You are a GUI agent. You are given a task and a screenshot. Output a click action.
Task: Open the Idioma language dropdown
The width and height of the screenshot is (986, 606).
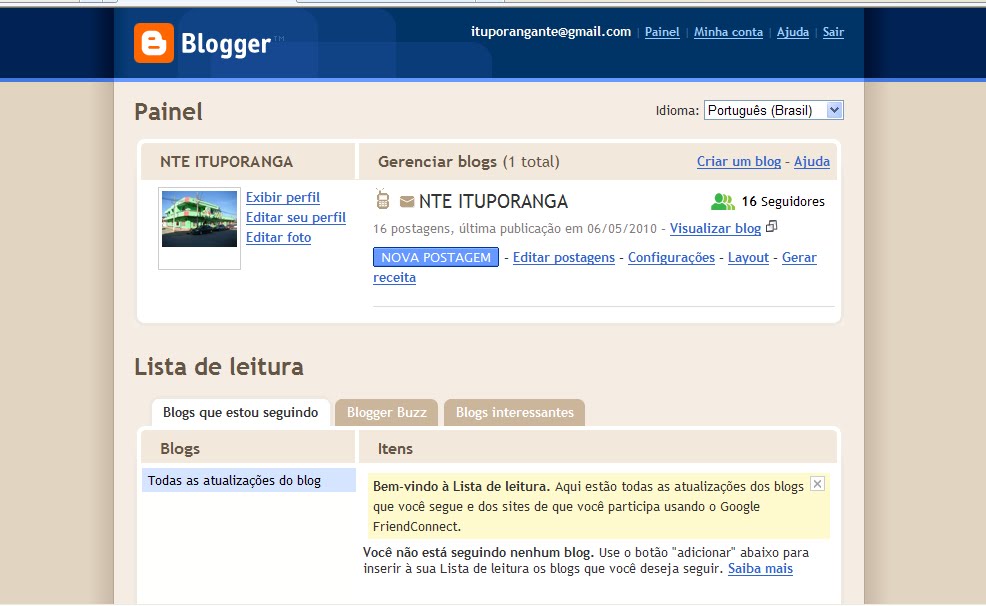pos(773,110)
